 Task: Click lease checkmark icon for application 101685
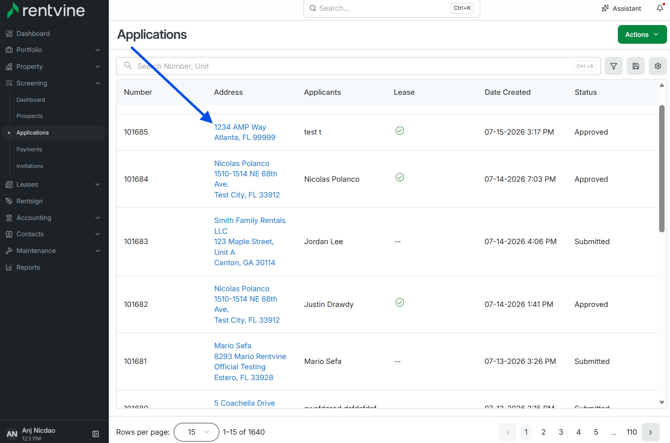coord(400,131)
